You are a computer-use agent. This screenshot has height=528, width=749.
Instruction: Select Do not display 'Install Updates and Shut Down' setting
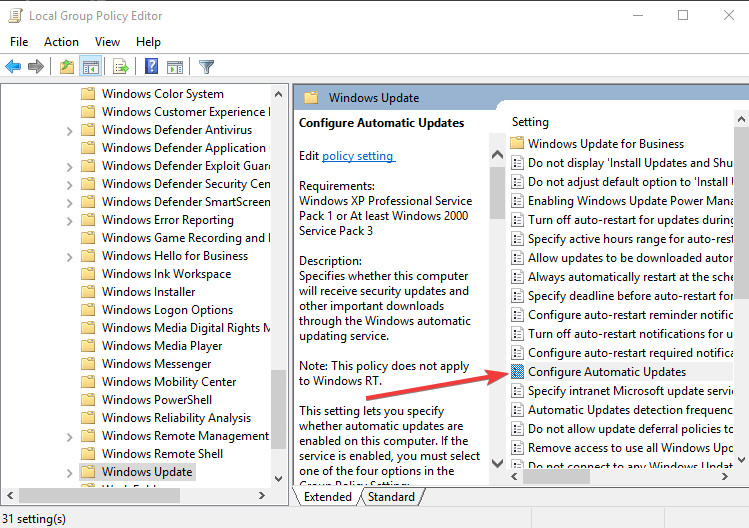[630, 163]
